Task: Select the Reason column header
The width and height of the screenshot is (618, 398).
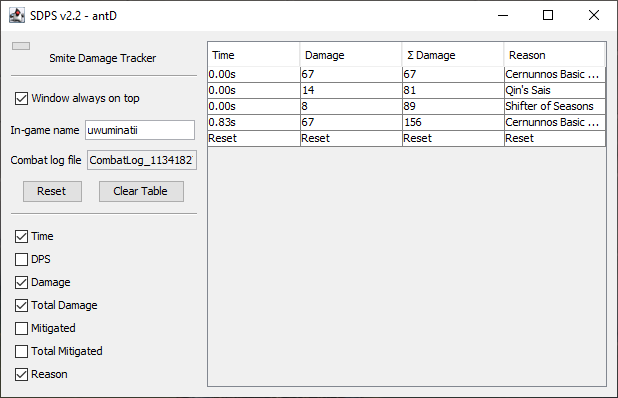Action: click(x=555, y=55)
